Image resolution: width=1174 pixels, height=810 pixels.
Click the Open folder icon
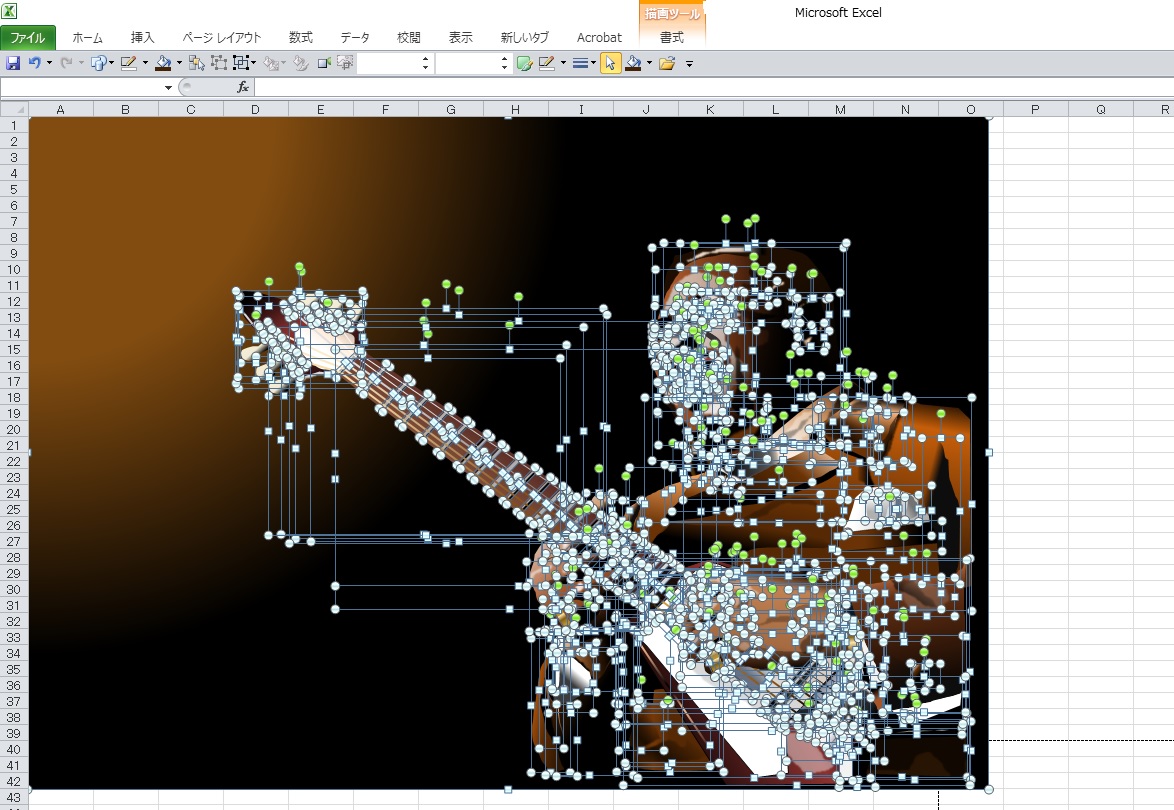(x=667, y=64)
